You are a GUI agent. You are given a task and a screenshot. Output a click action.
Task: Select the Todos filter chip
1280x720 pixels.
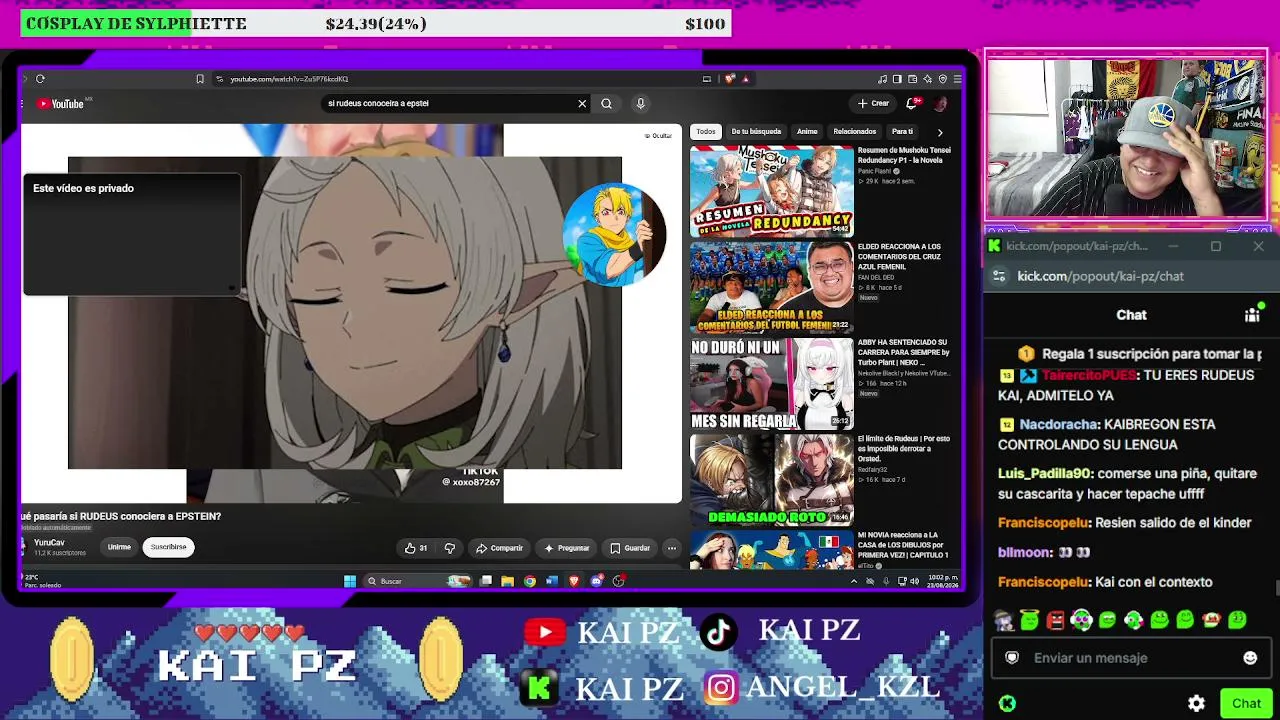coord(706,132)
